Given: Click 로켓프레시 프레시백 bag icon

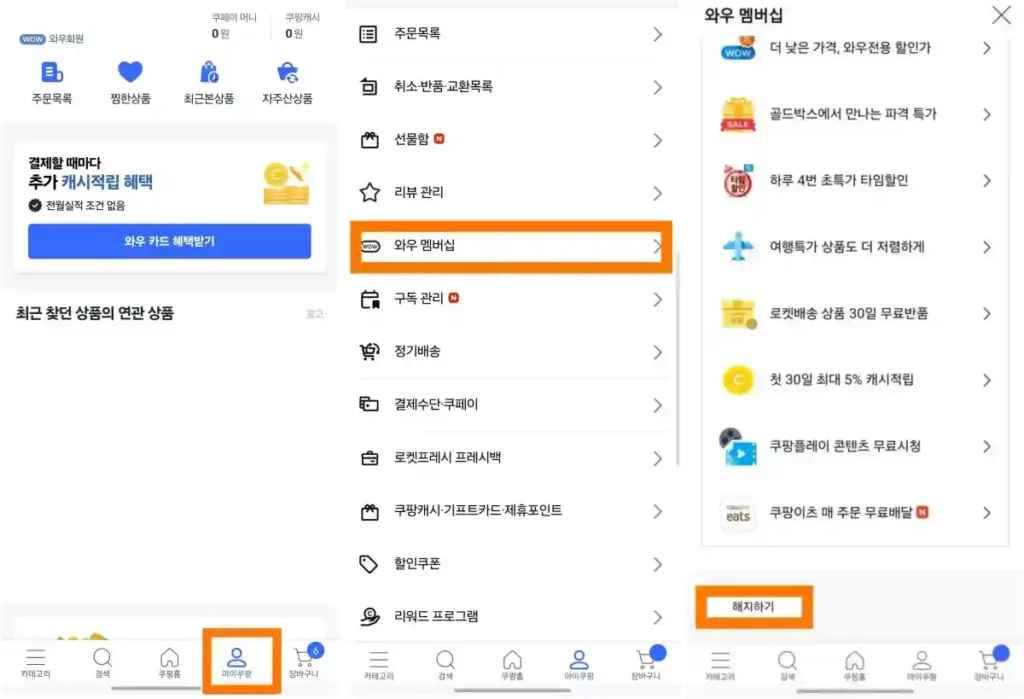Looking at the screenshot, I should 370,458.
